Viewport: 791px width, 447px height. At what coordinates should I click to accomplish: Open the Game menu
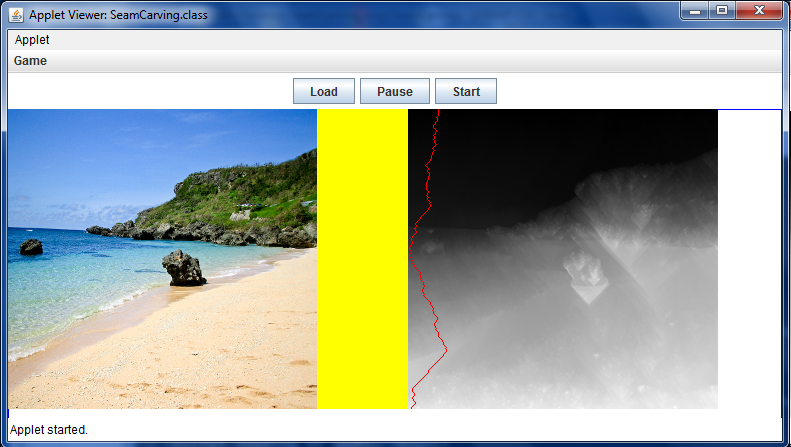[x=30, y=61]
